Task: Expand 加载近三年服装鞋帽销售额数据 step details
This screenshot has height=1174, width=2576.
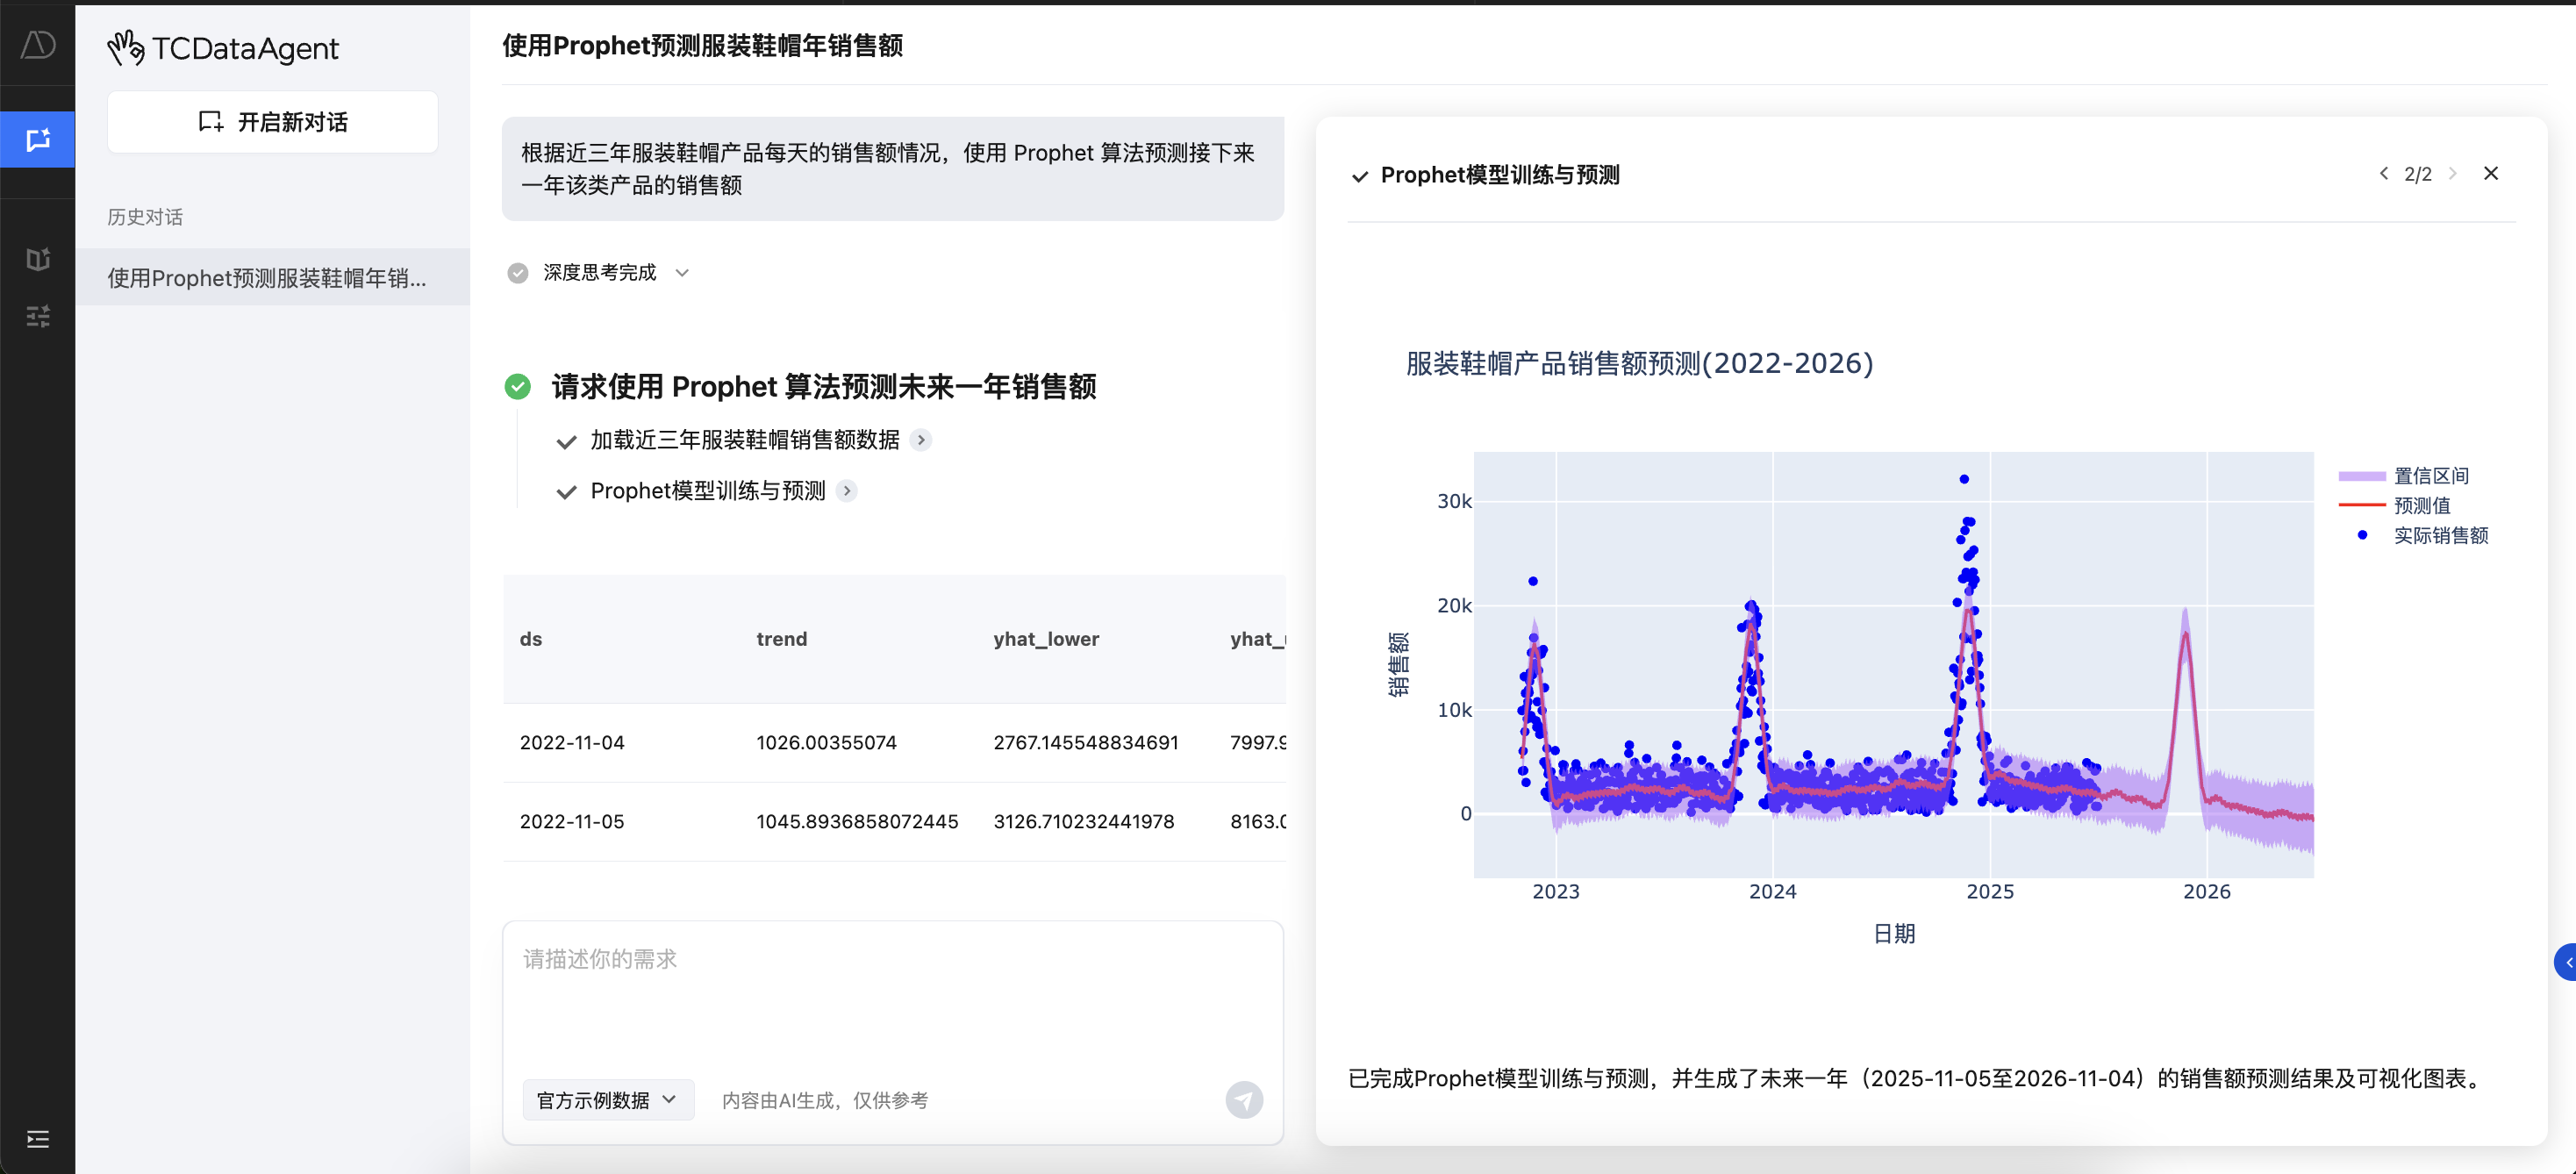Action: point(921,440)
